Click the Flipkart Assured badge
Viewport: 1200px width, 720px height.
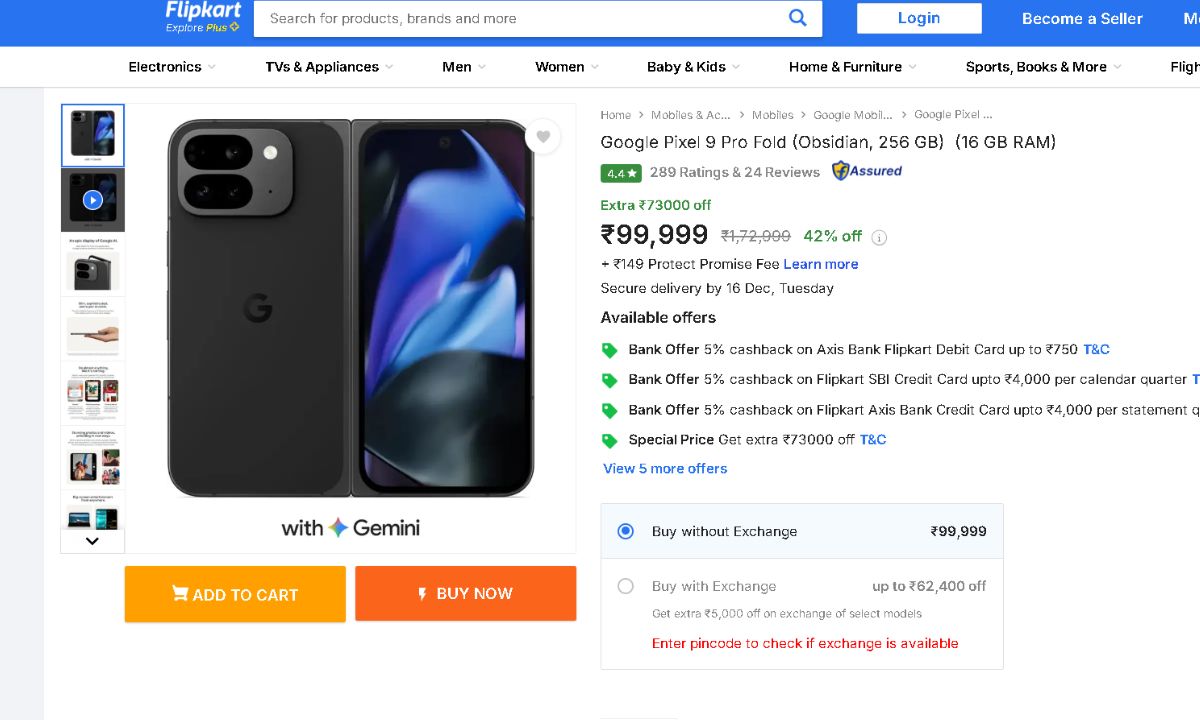point(867,171)
